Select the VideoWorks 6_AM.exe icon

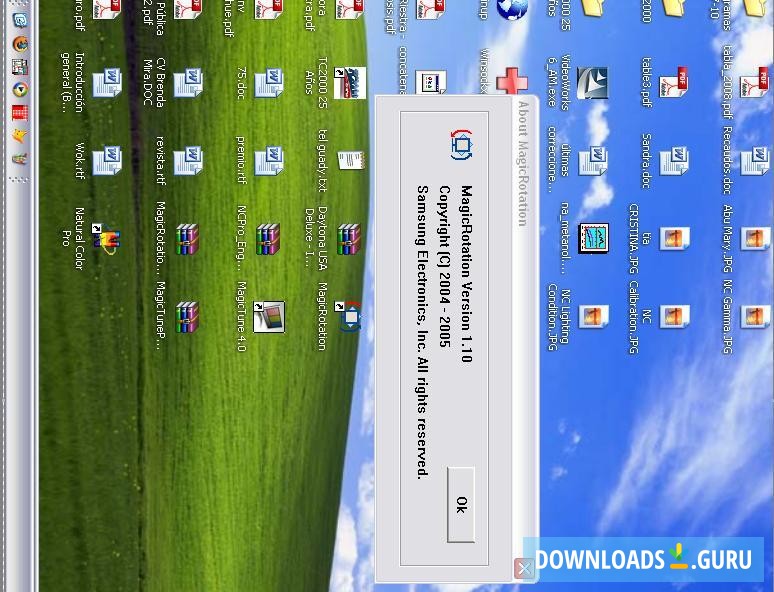592,83
